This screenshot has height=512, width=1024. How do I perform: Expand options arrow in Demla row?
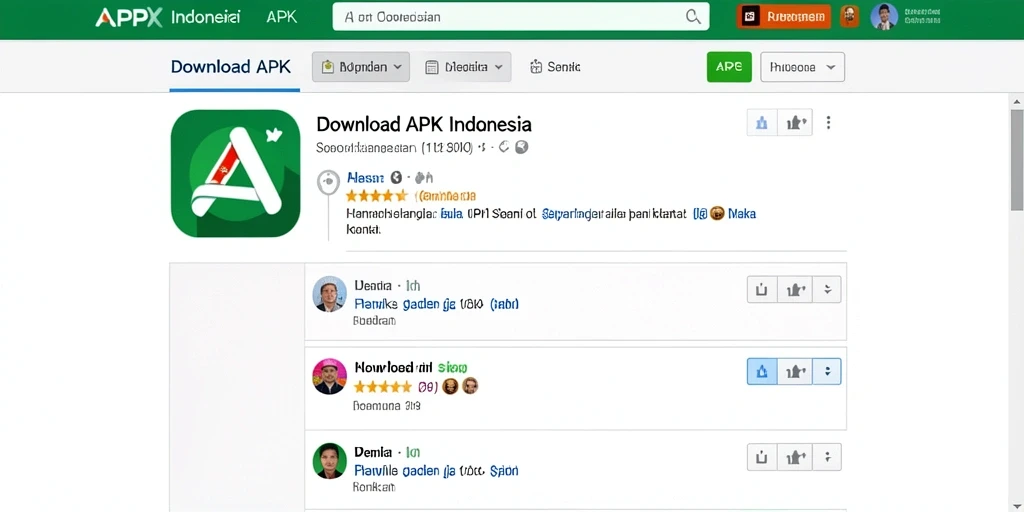coord(827,456)
